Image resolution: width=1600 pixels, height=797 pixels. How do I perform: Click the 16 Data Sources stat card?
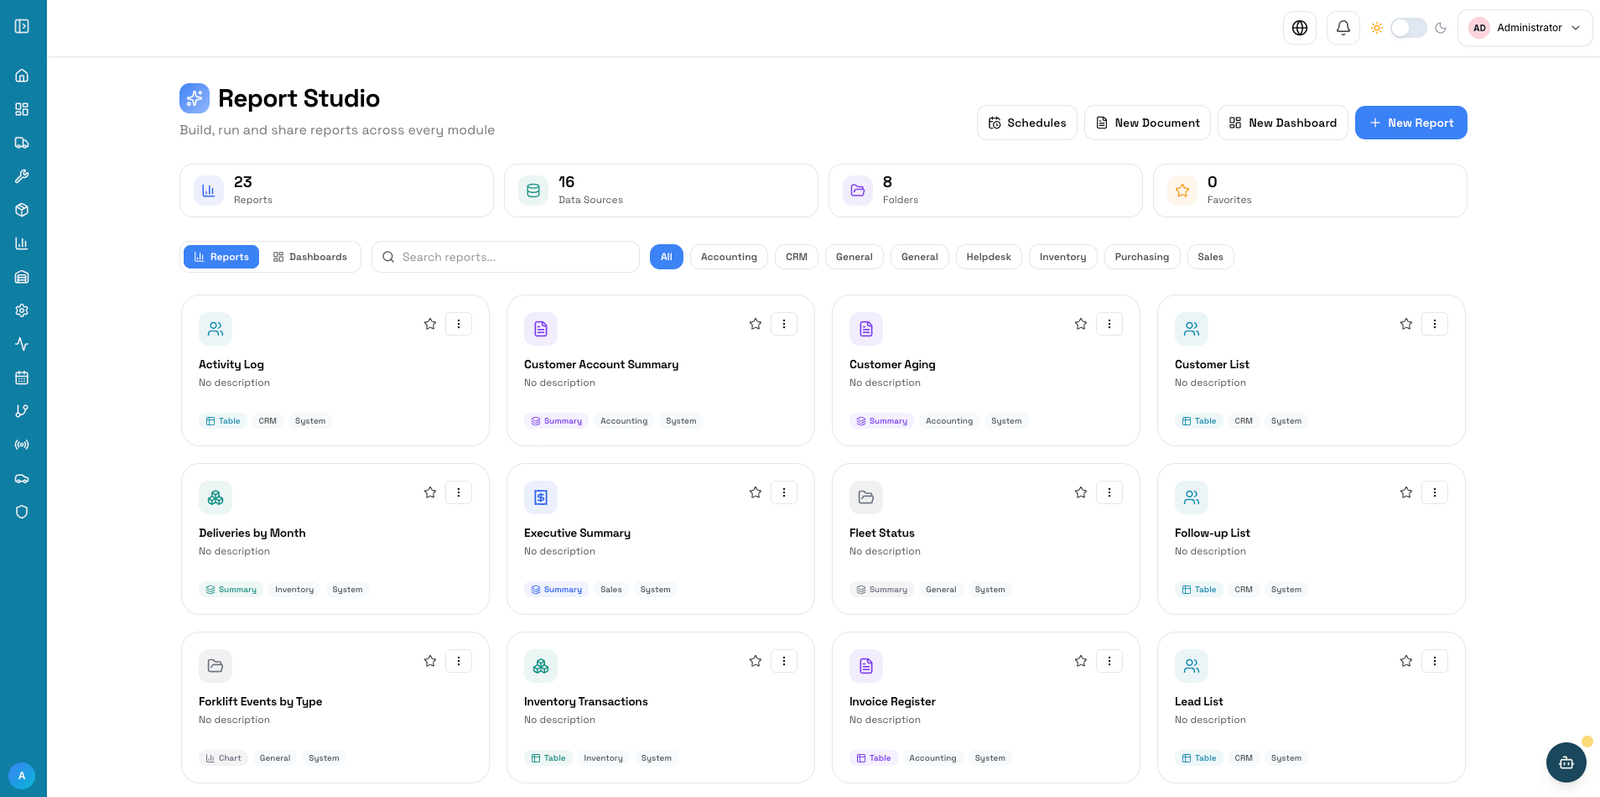tap(661, 190)
